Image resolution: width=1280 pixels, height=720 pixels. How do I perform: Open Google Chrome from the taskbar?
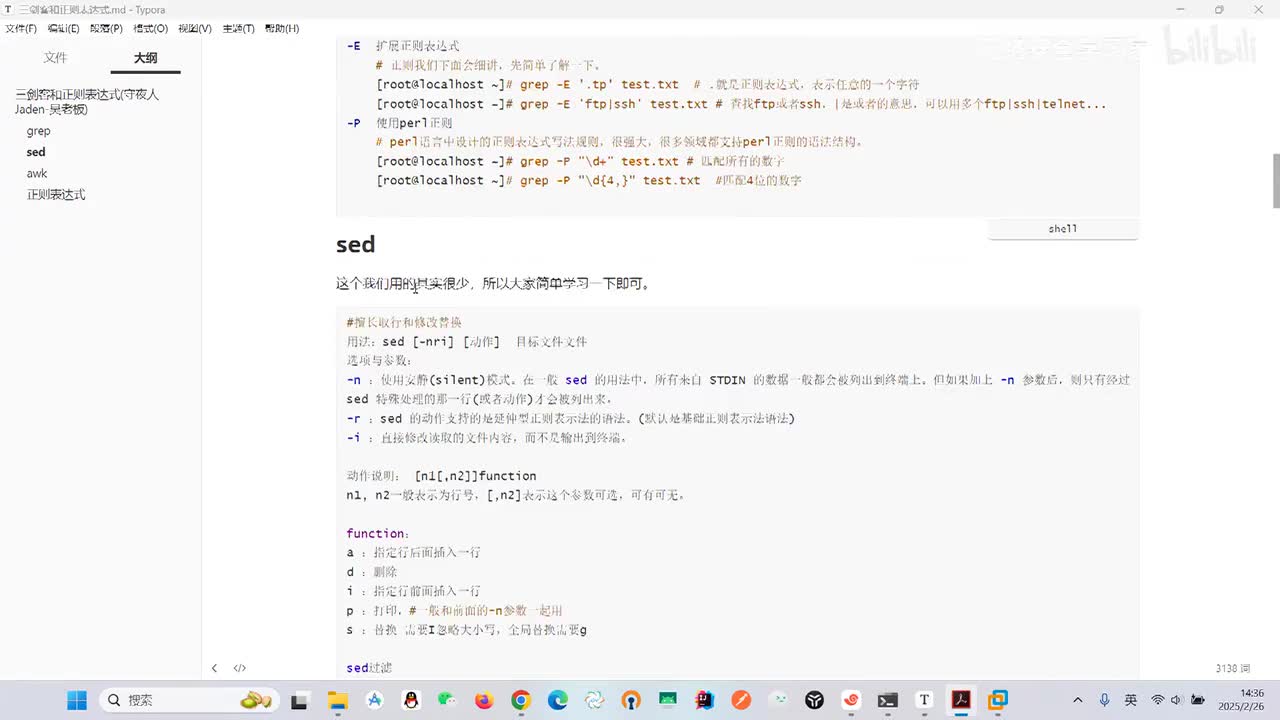(x=520, y=700)
